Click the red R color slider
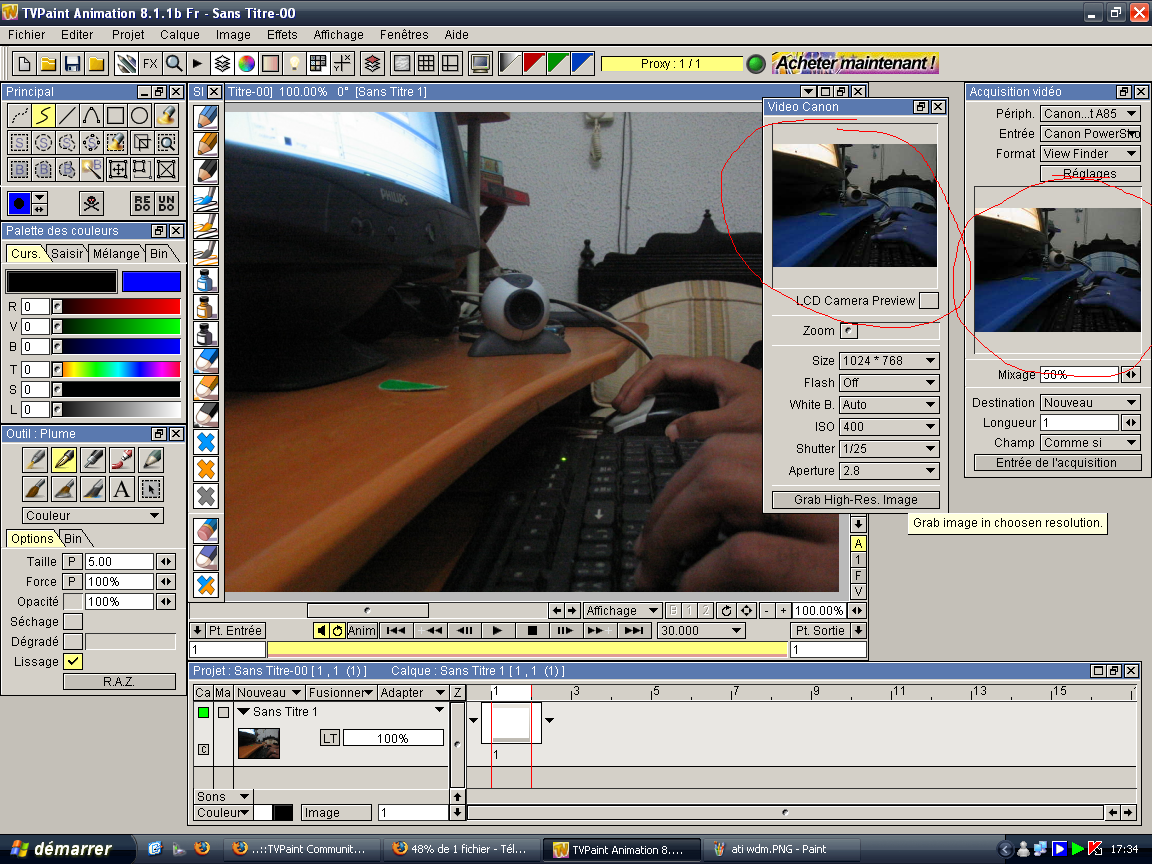This screenshot has height=864, width=1152. tap(117, 306)
